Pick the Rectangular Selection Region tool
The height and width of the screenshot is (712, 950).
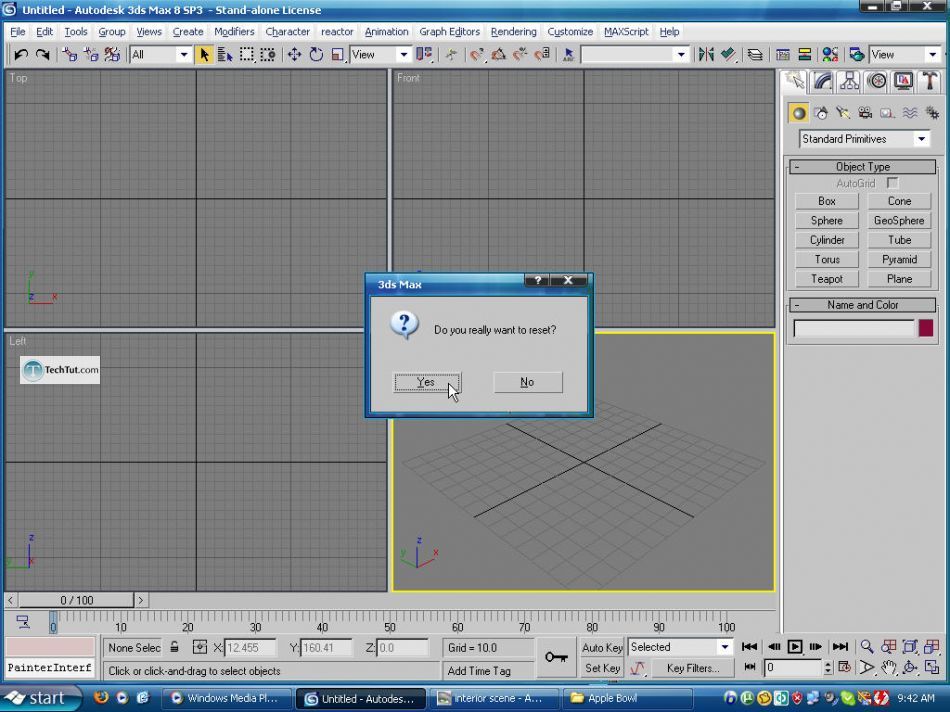(x=247, y=55)
